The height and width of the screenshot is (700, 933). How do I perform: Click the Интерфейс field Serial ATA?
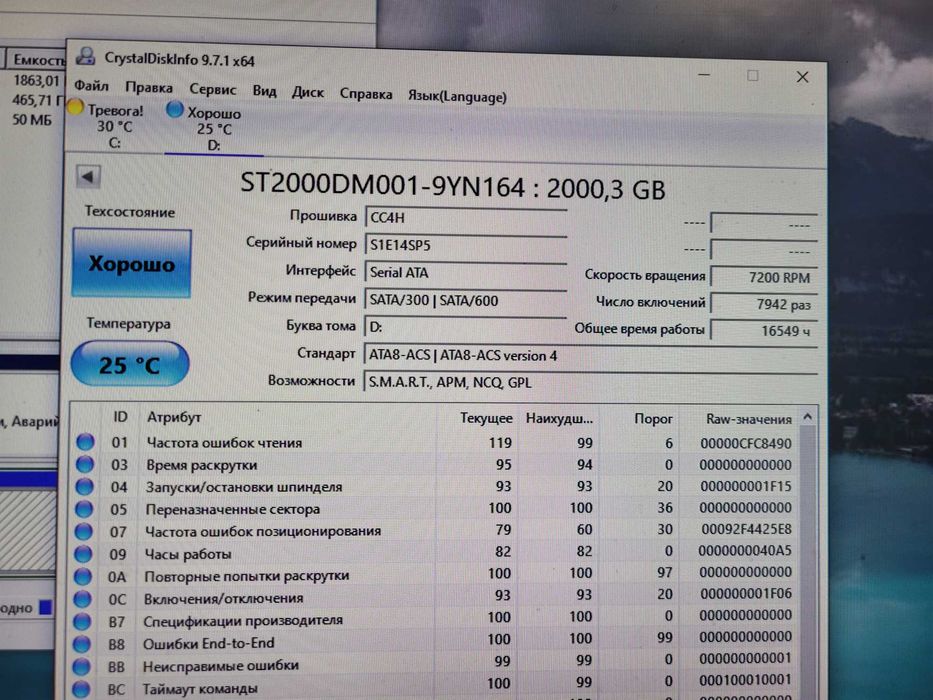coord(465,273)
